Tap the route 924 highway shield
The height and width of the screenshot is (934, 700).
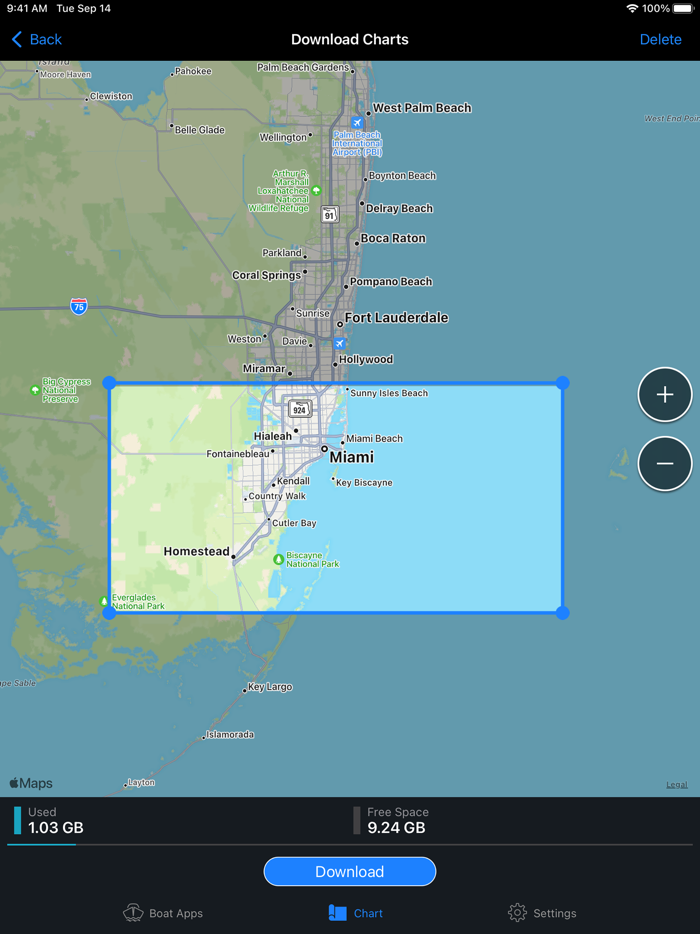[300, 409]
